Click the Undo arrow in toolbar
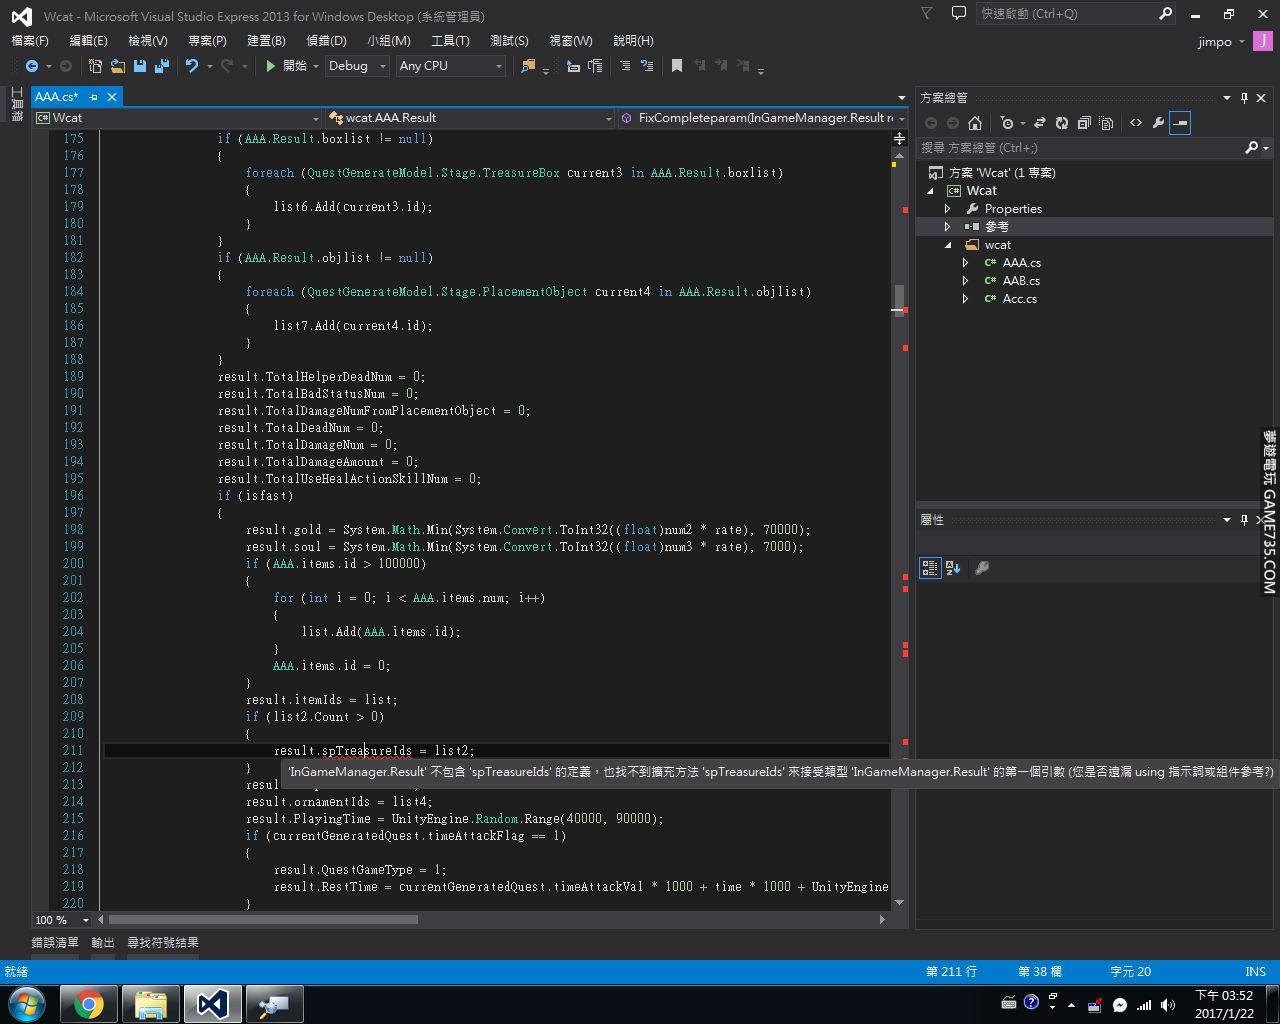 (x=191, y=66)
